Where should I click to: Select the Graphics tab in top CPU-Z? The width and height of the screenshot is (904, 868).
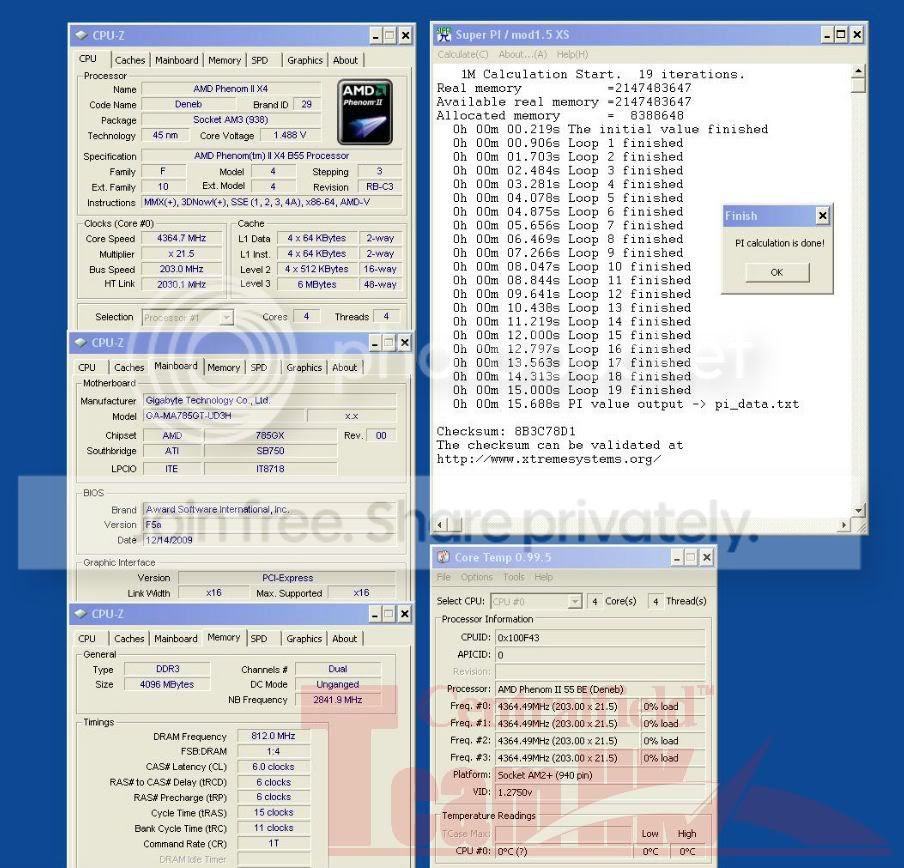click(305, 60)
